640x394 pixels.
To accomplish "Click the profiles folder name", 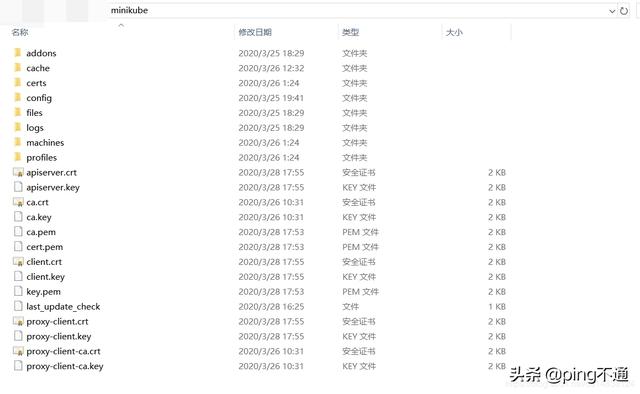I will tap(42, 158).
